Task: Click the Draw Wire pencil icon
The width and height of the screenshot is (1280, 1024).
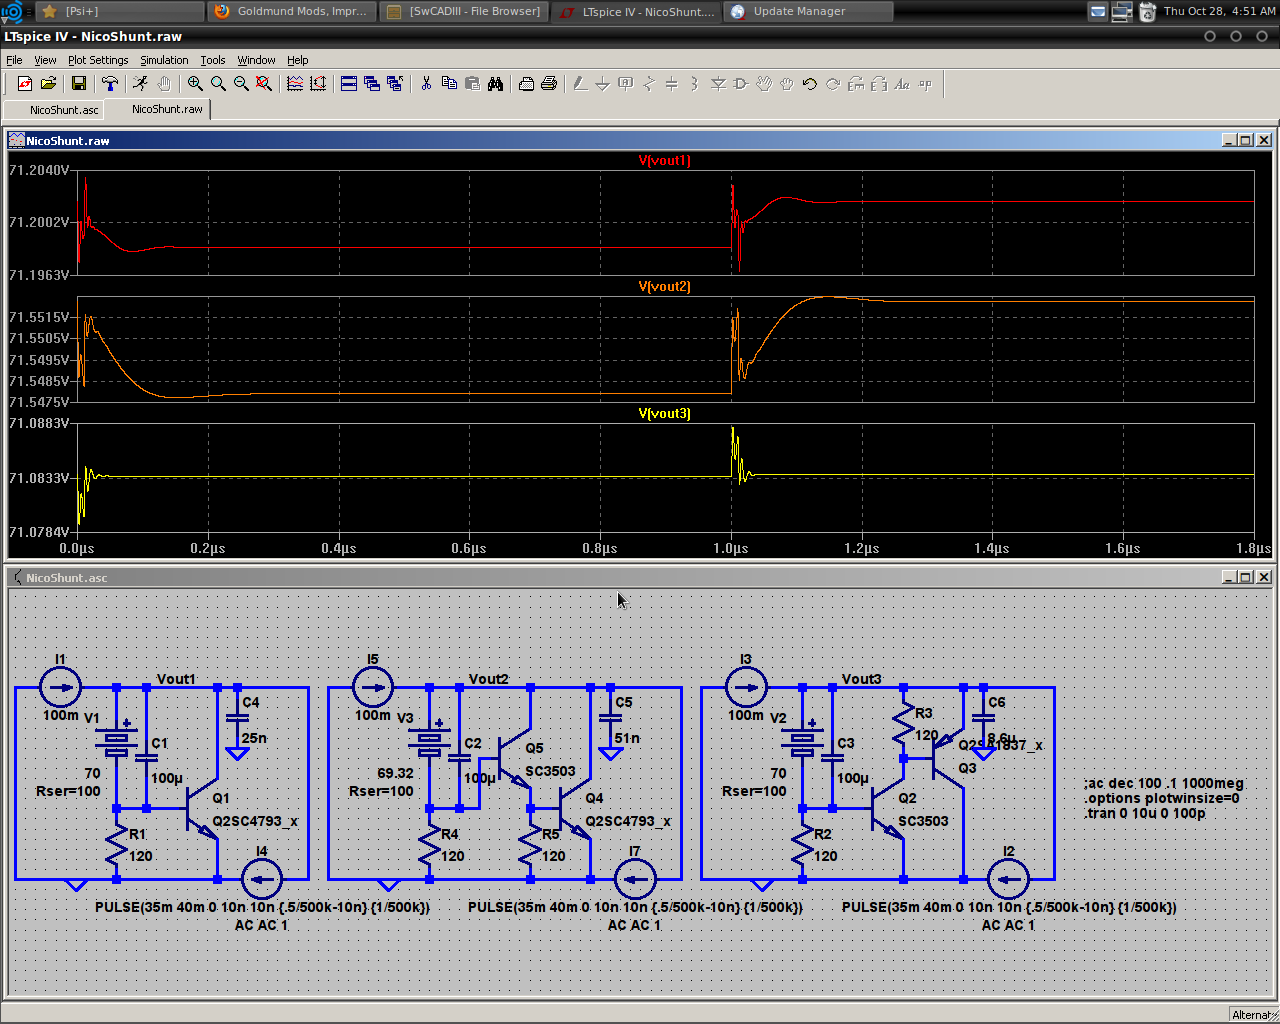Action: pos(580,84)
